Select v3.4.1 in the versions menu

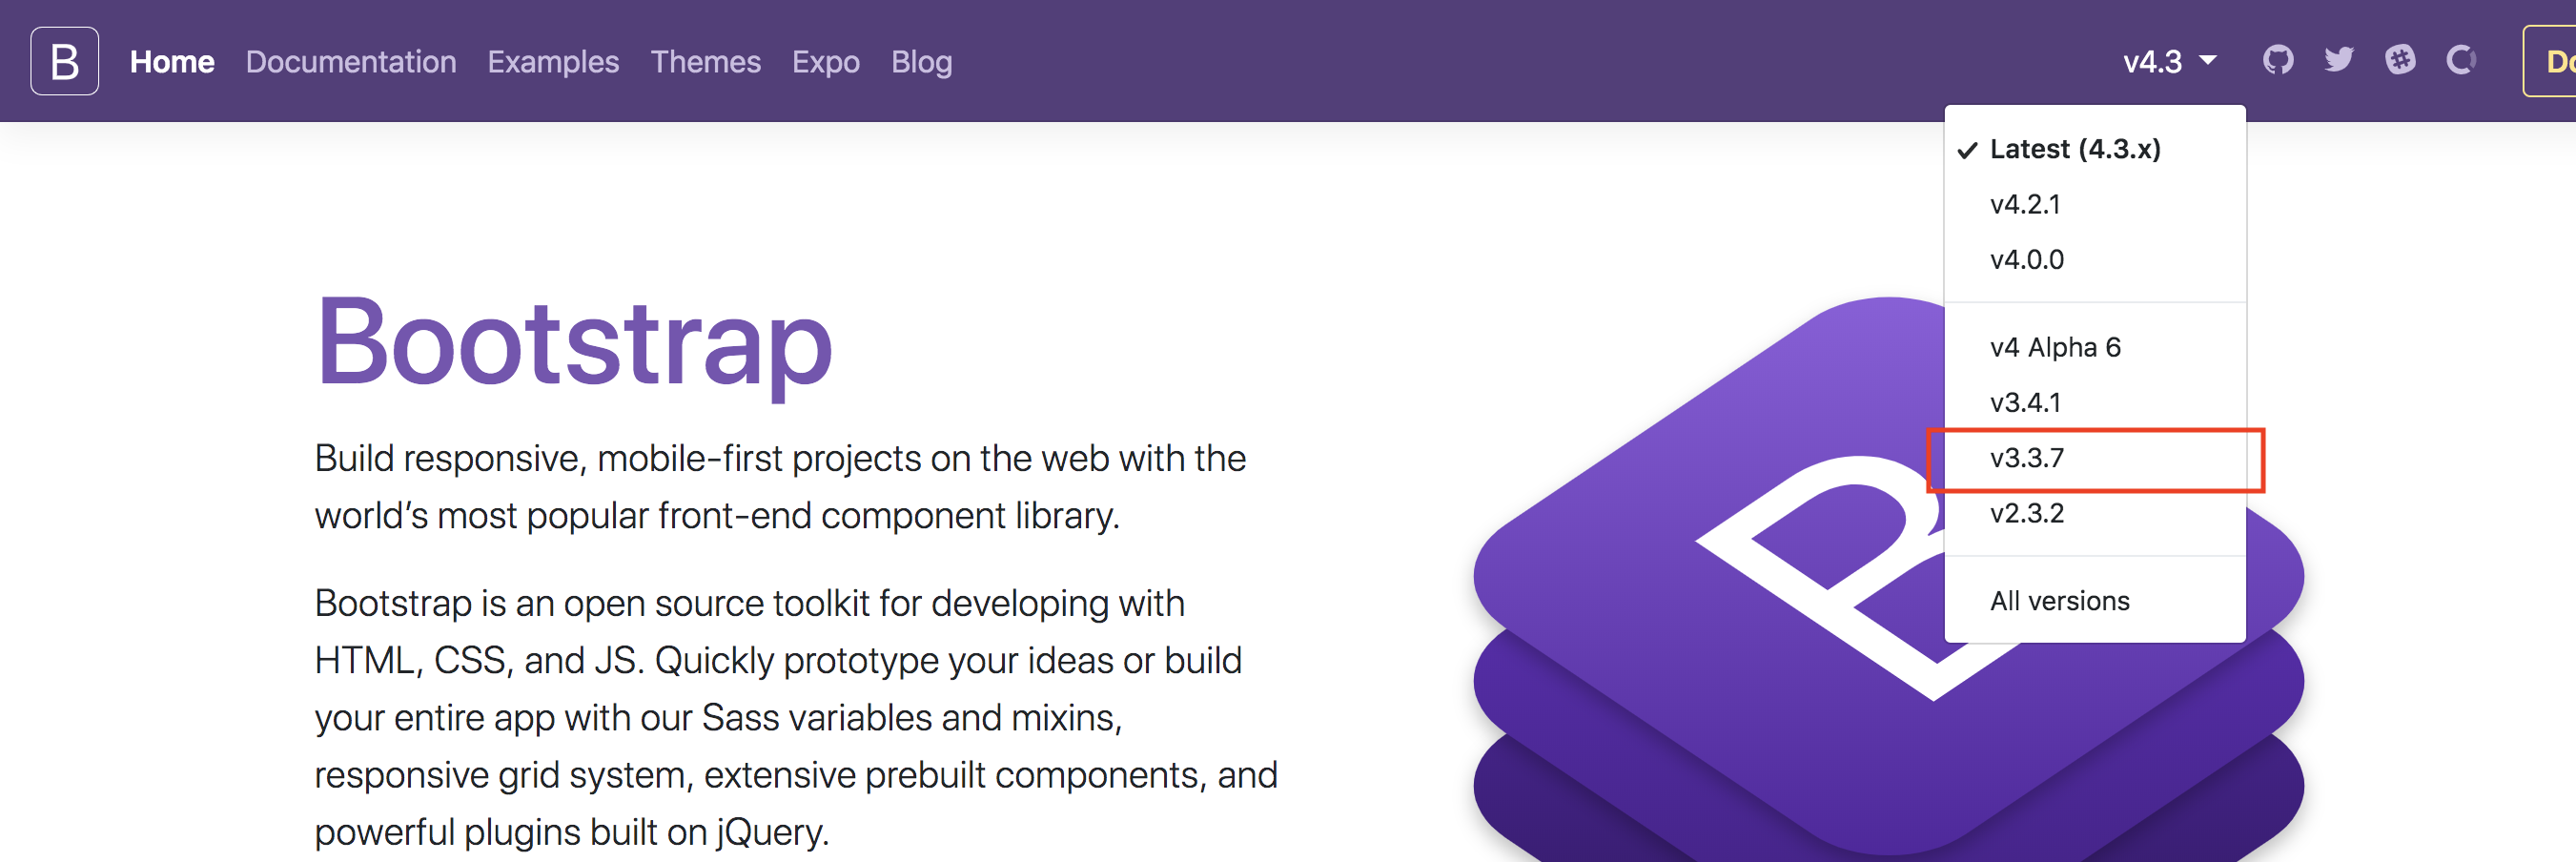click(x=2025, y=402)
